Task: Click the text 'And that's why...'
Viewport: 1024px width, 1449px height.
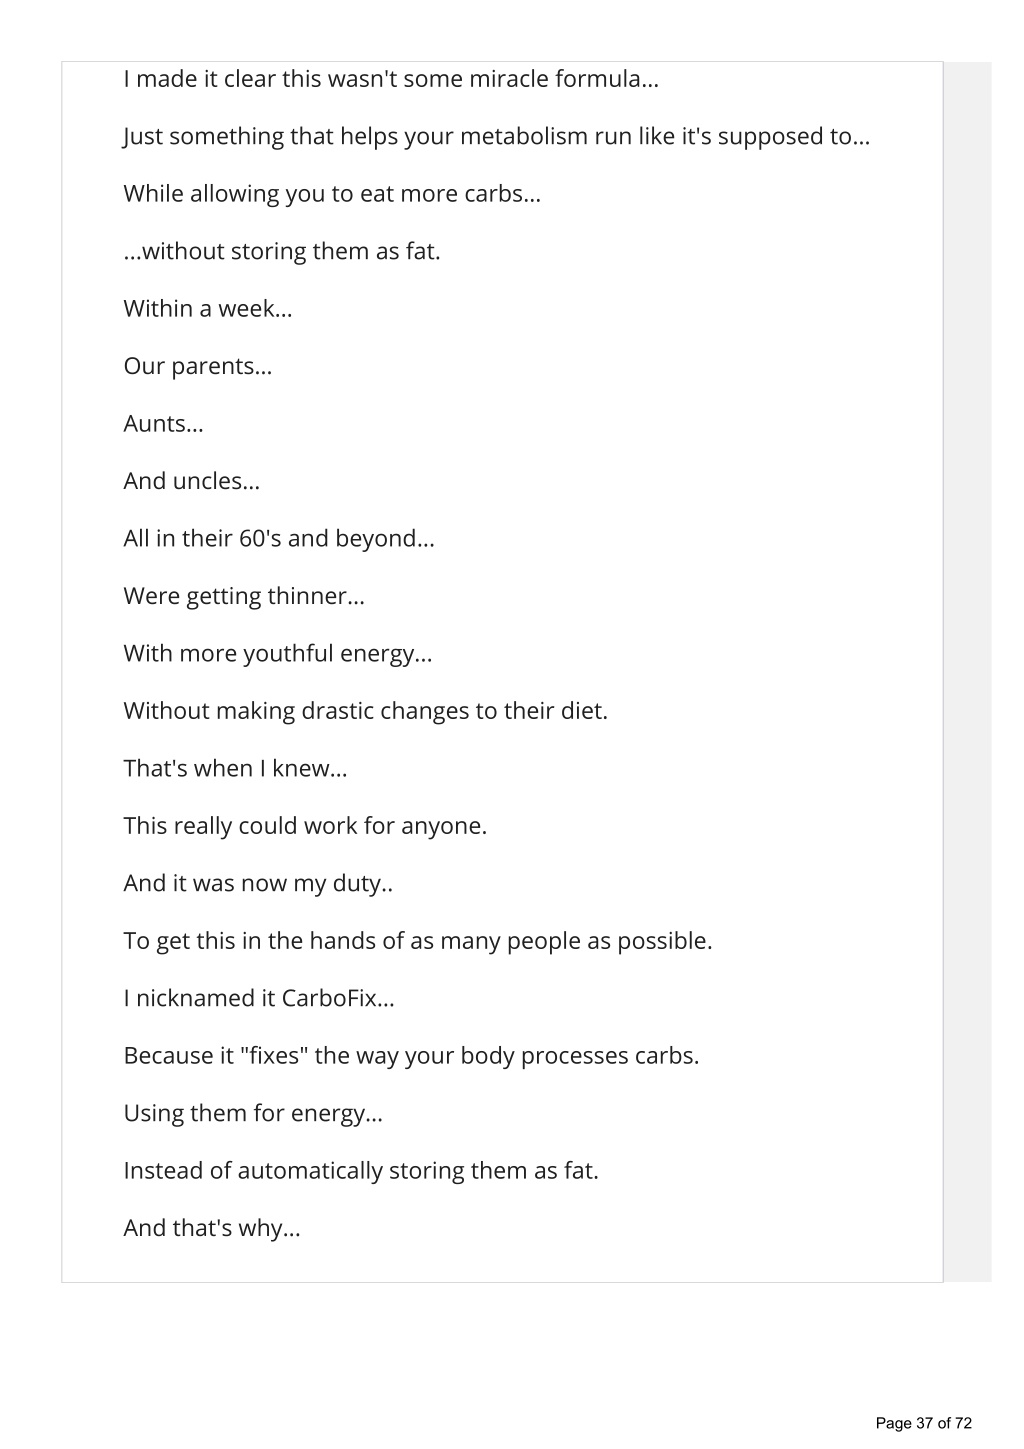Action: [x=212, y=1228]
